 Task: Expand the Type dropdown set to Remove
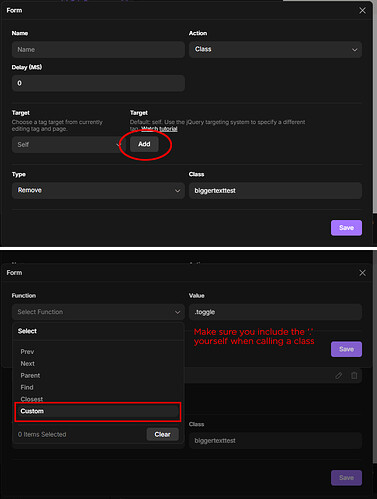98,190
